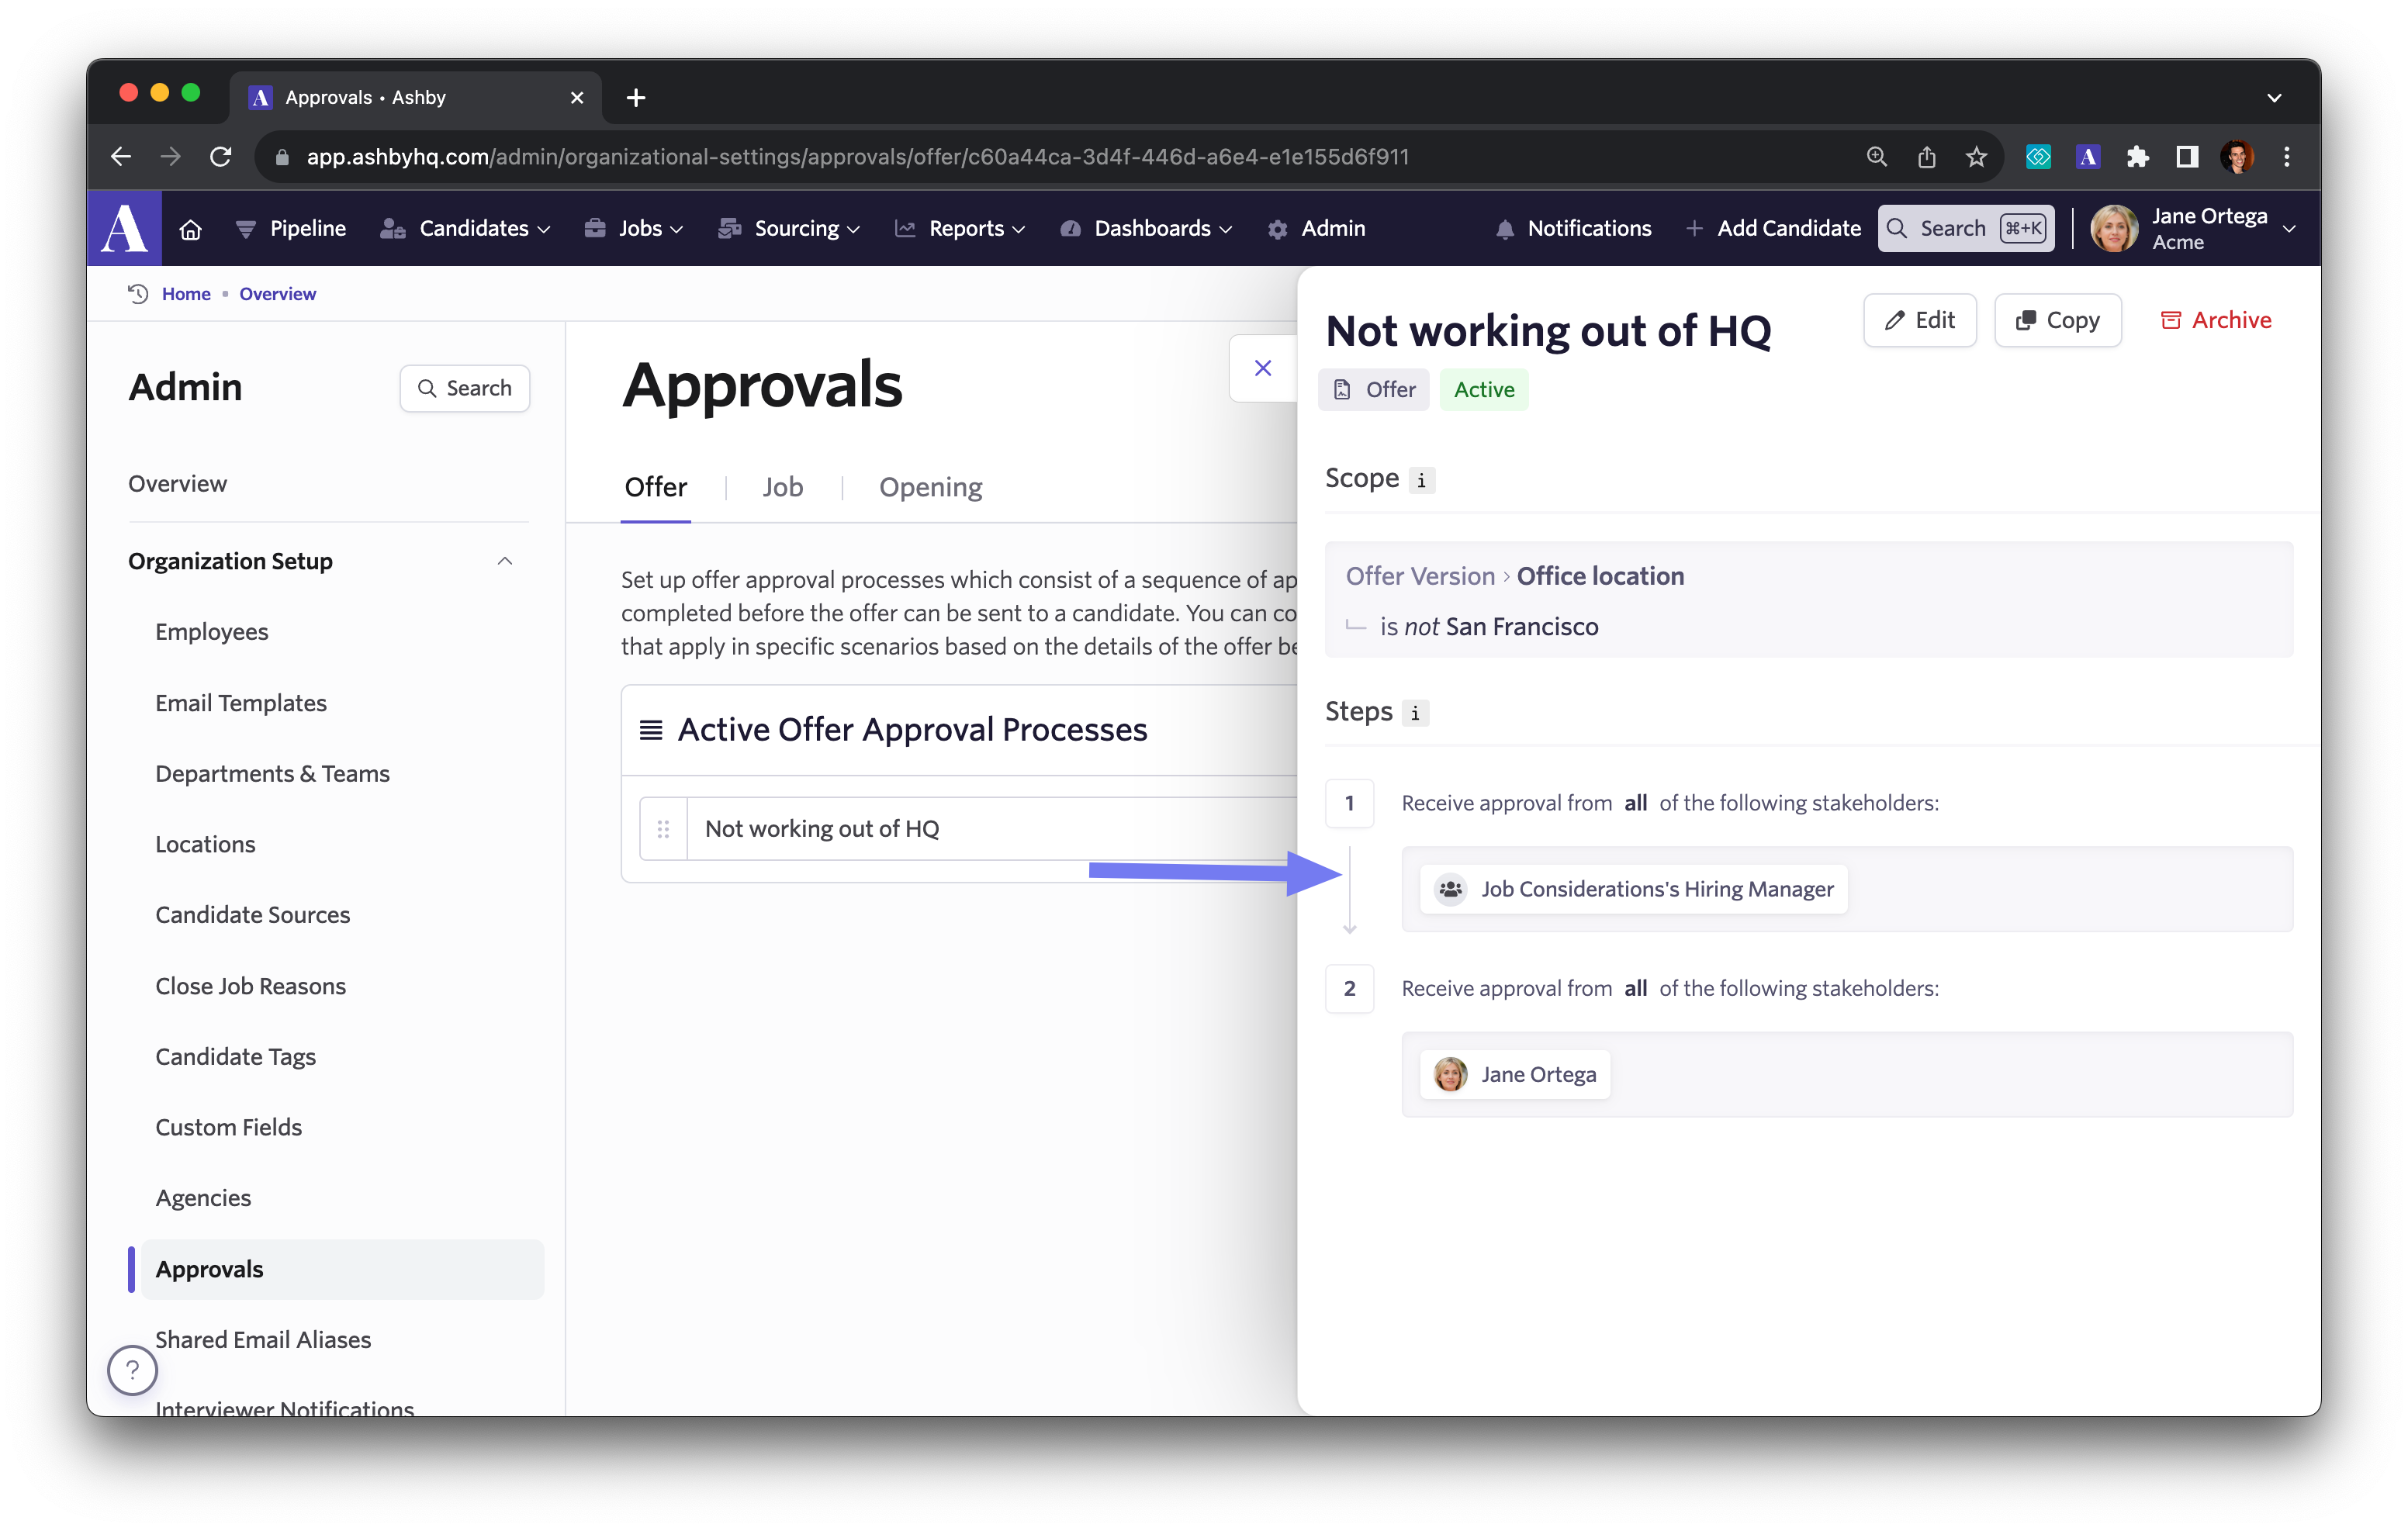
Task: Click the browser bookmark star icon
Action: coord(1975,157)
